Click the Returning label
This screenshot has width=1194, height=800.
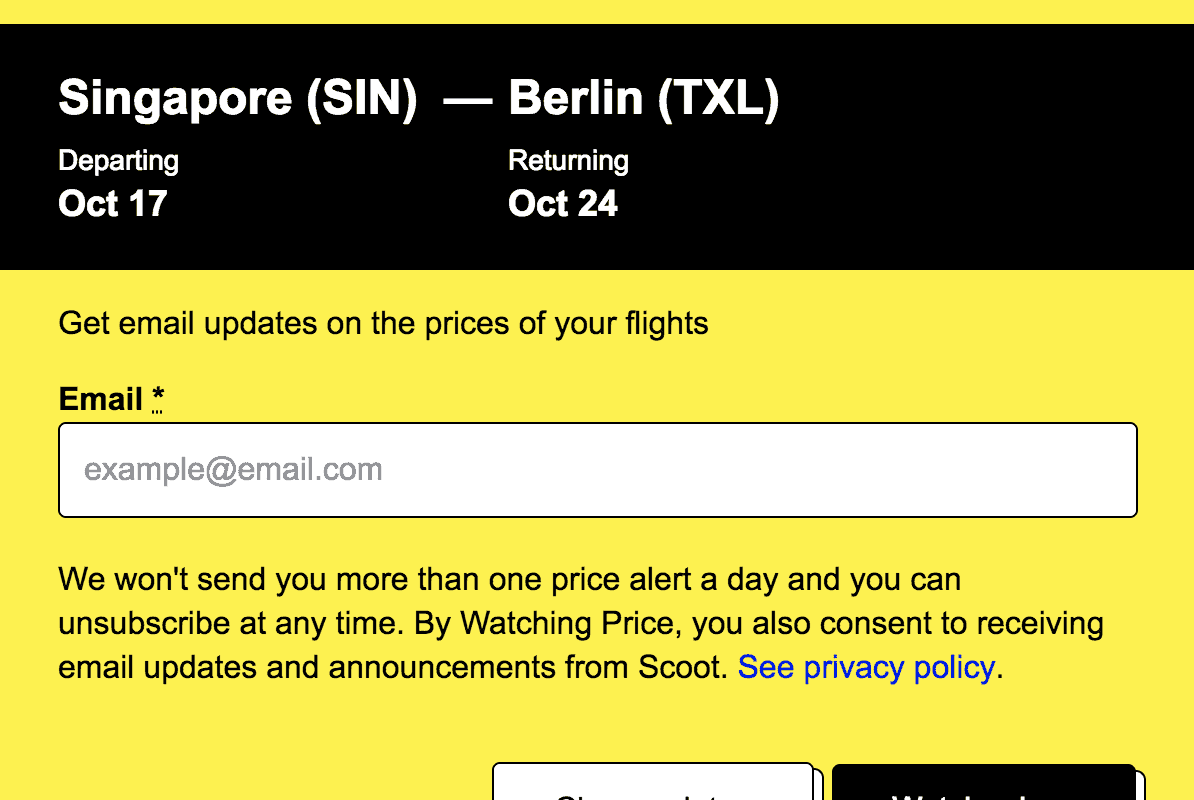568,161
